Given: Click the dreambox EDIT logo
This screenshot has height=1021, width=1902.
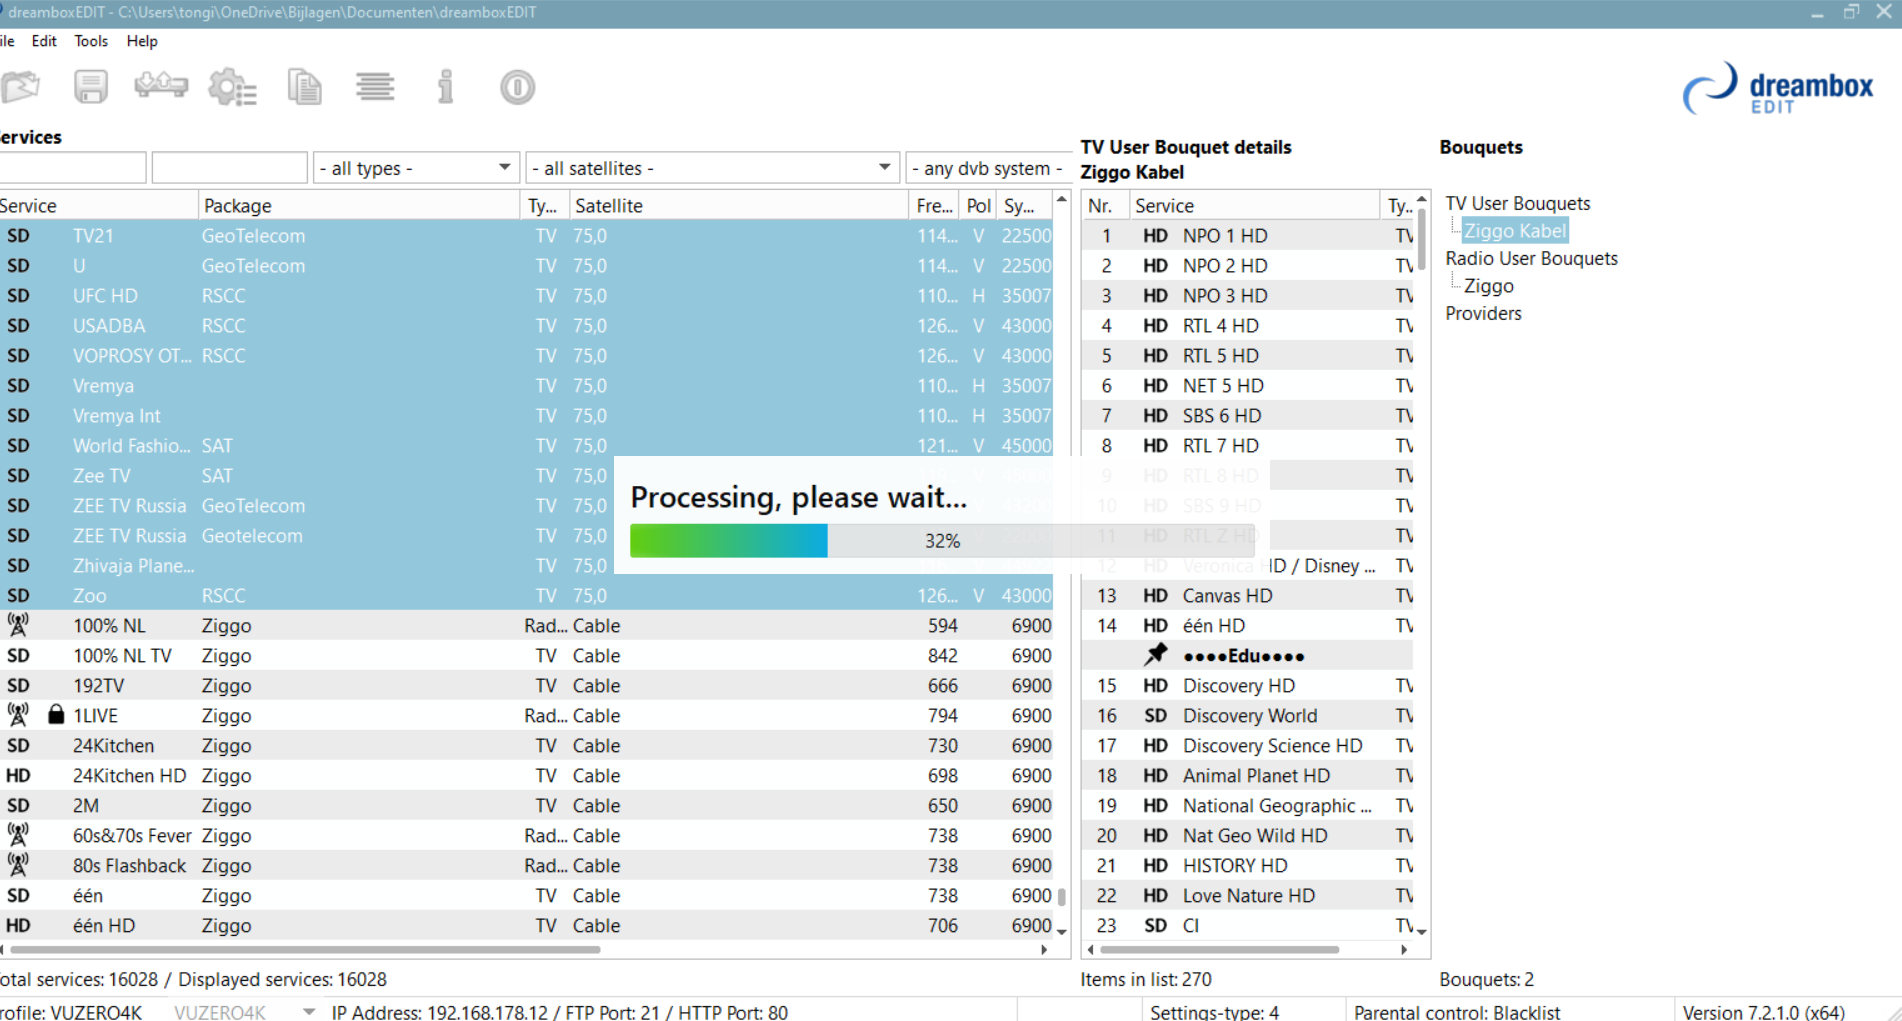Looking at the screenshot, I should coord(1779,89).
